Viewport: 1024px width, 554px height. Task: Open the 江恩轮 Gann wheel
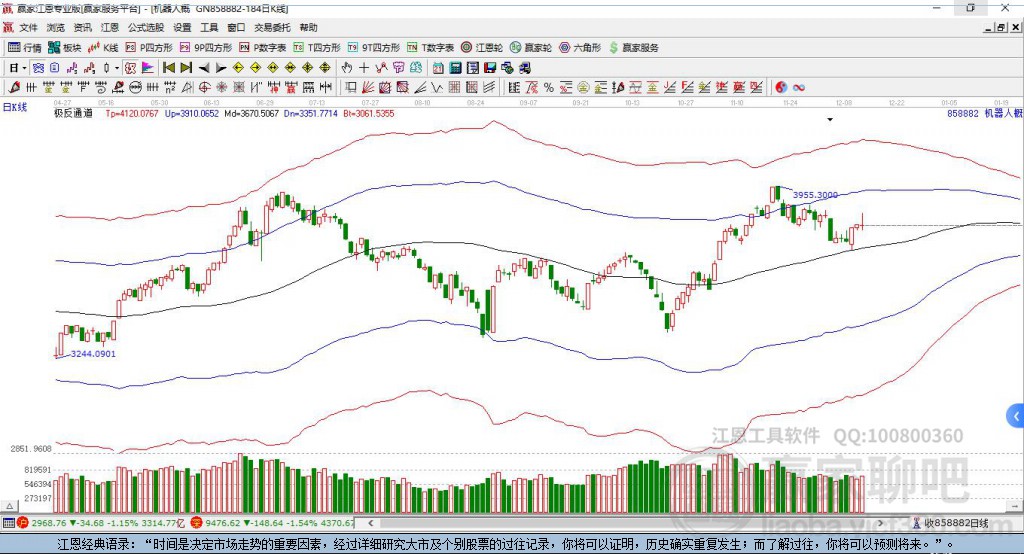point(482,48)
